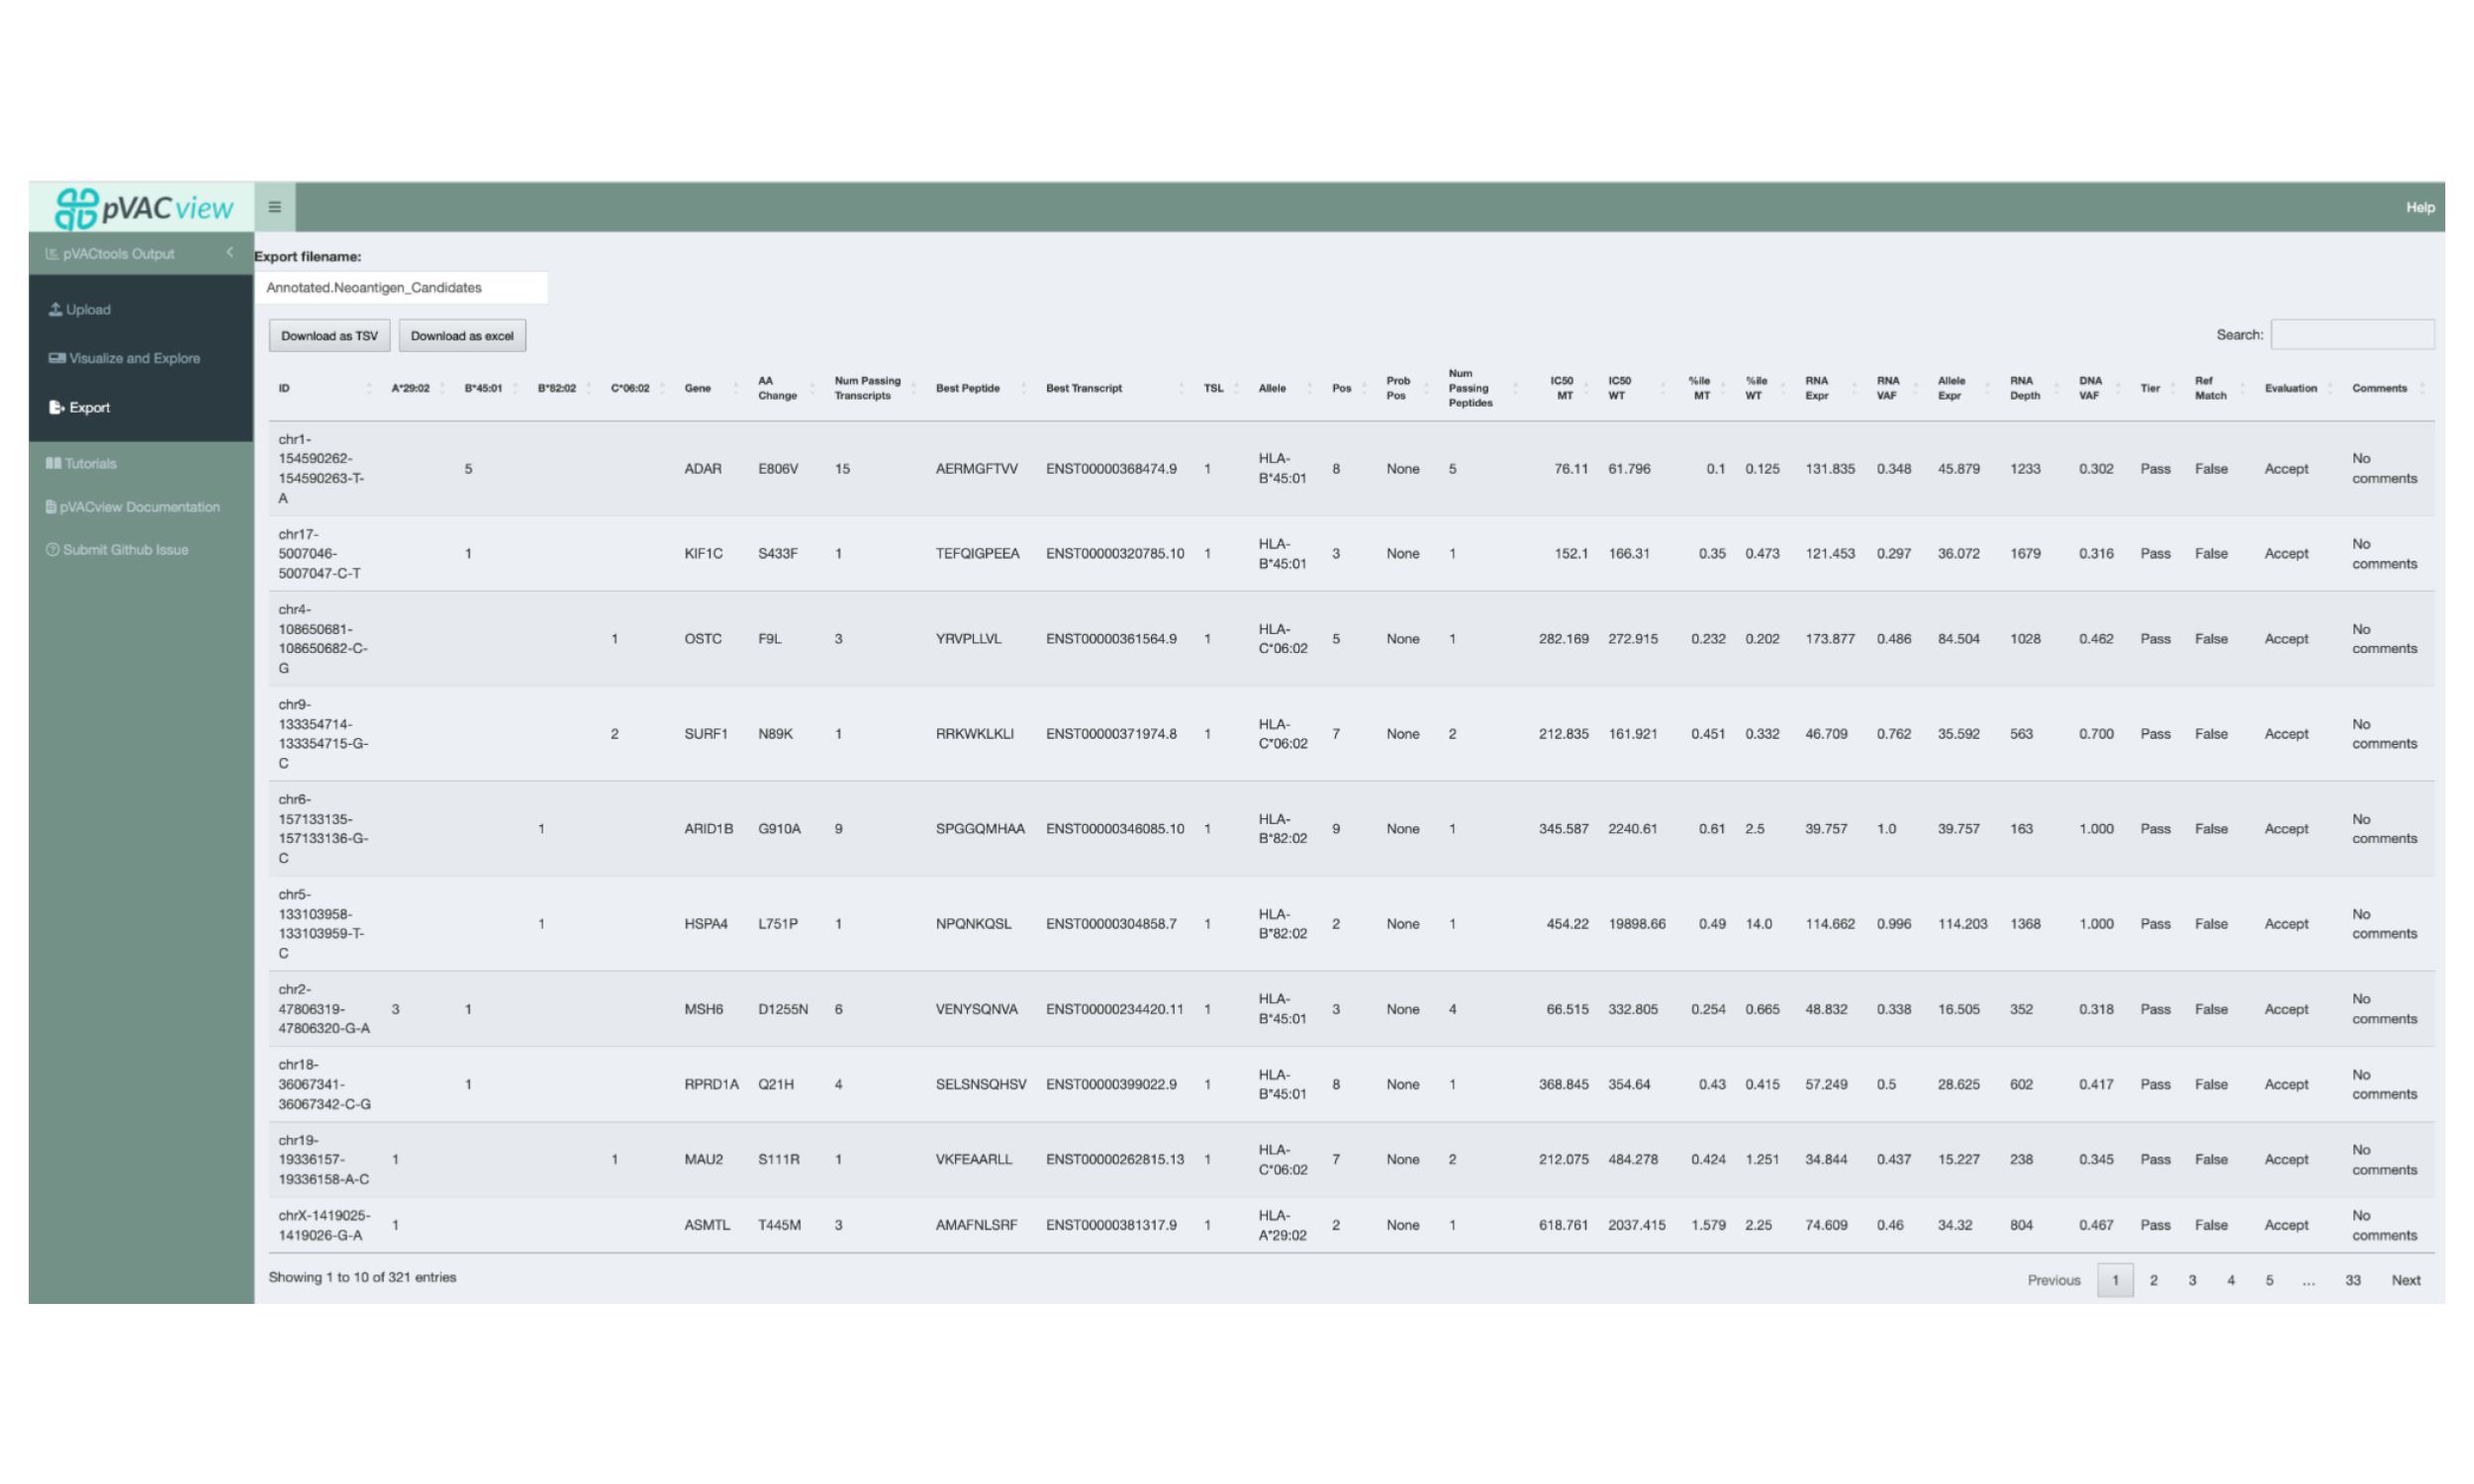The image size is (2474, 1484).
Task: Click the Submit Github Issue icon
Action: (x=52, y=549)
